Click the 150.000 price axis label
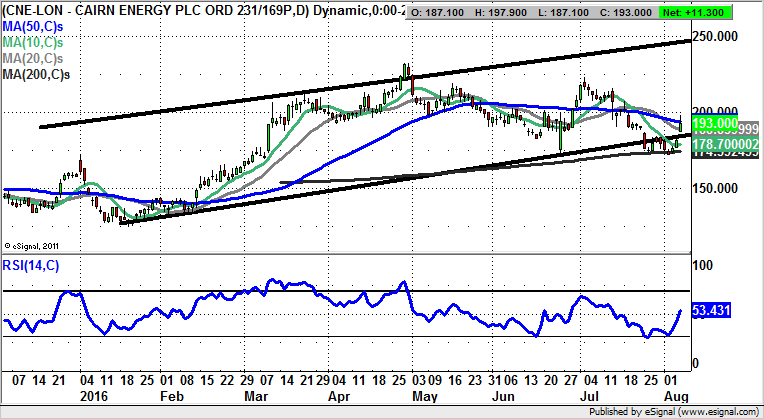Image resolution: width=764 pixels, height=419 pixels. click(x=722, y=188)
